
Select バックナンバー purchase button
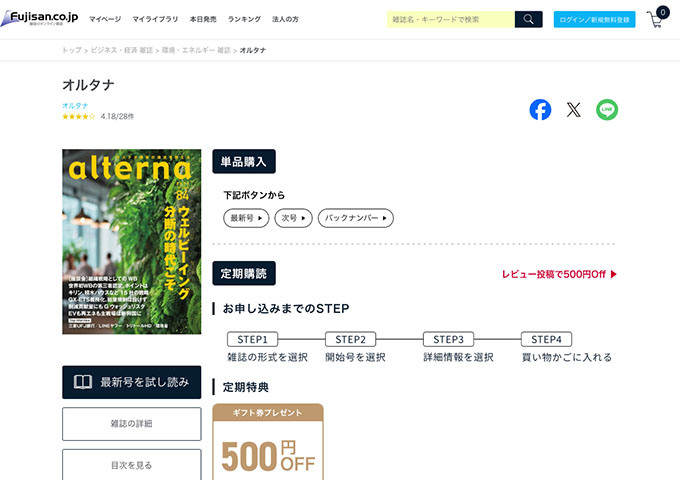pos(356,218)
